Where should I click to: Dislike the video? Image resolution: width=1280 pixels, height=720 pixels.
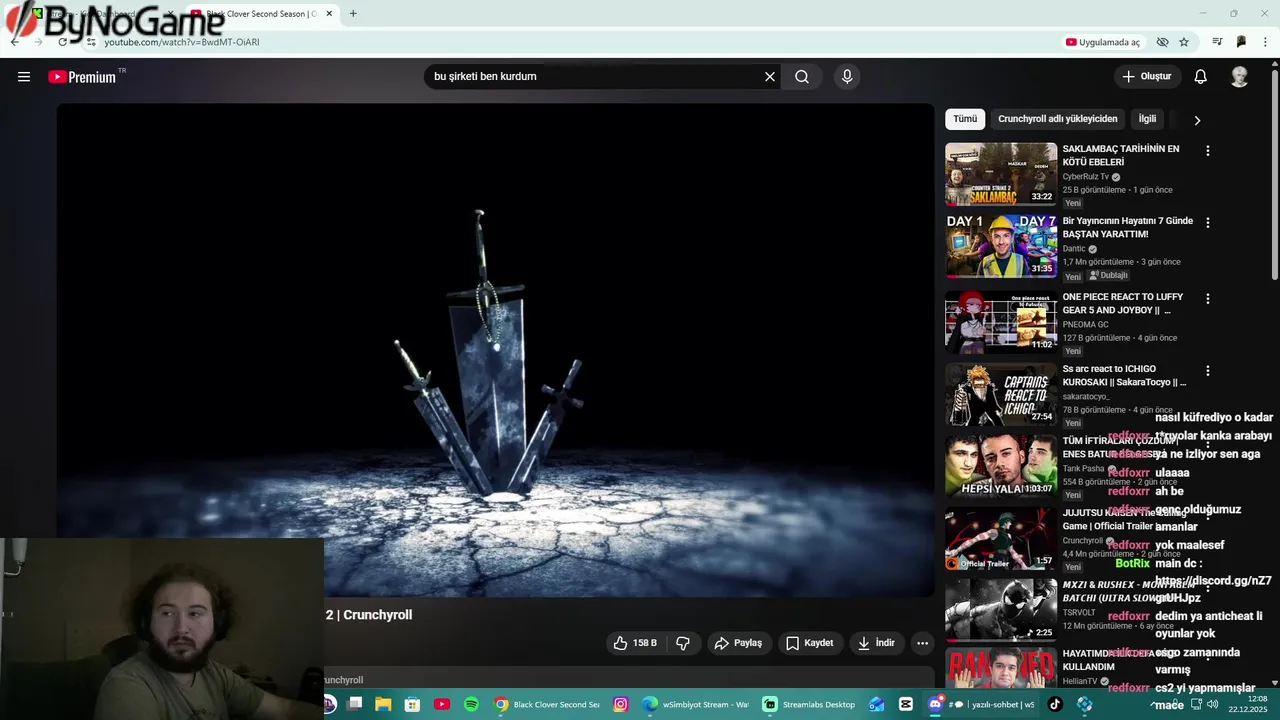(683, 643)
